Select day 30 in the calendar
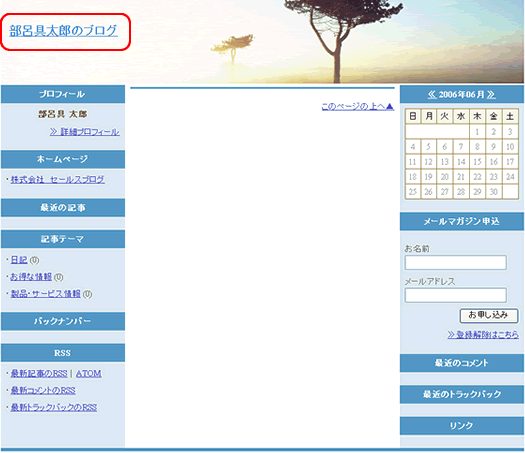This screenshot has width=525, height=453. (494, 192)
